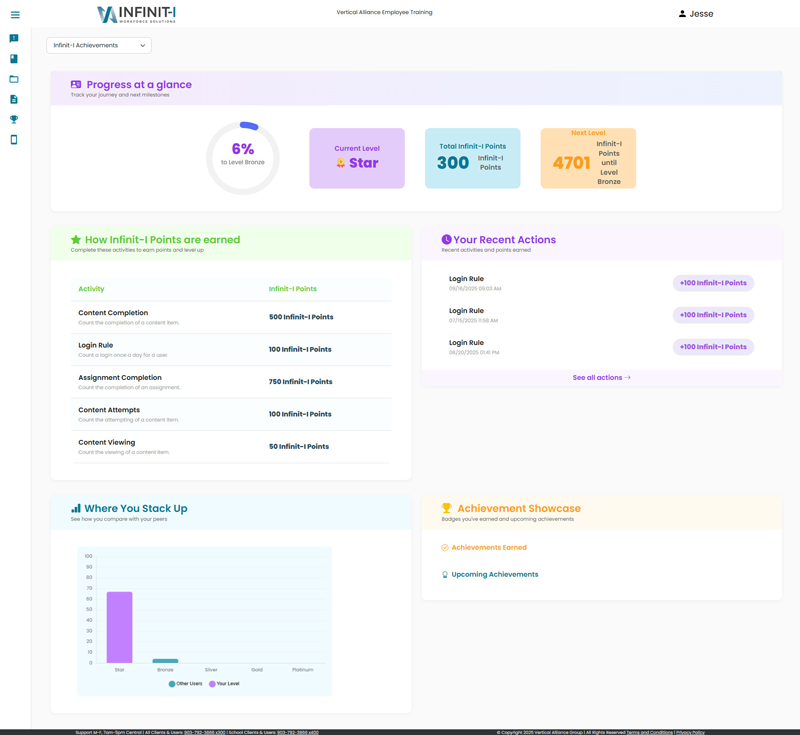The image size is (800, 735).
Task: Open the book icon in sidebar
Action: (x=14, y=59)
